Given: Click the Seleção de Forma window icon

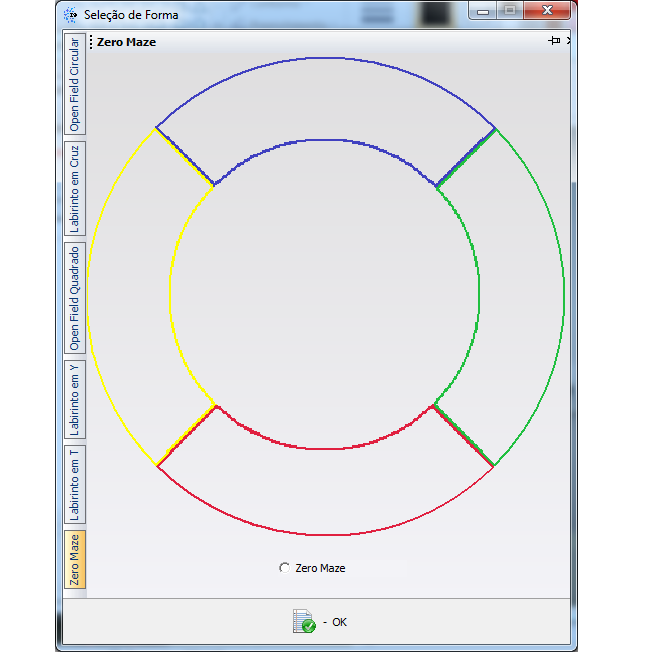Looking at the screenshot, I should tap(71, 15).
